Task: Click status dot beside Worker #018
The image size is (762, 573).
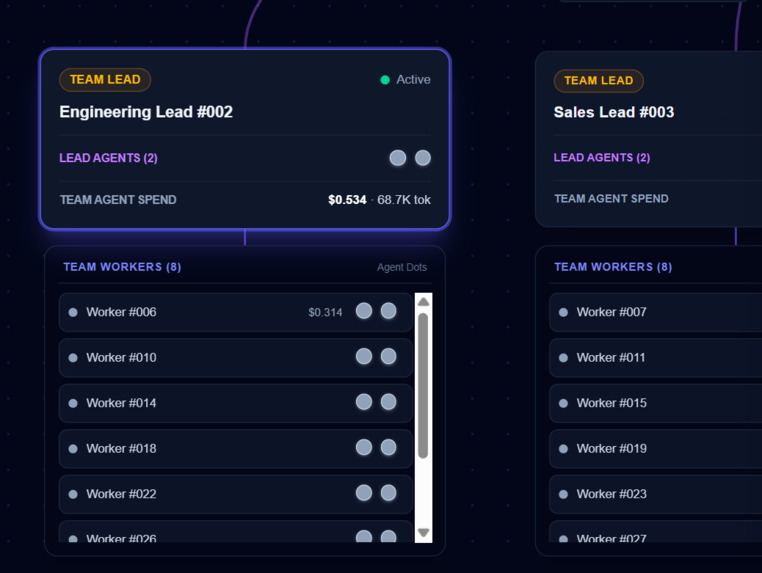Action: [73, 449]
